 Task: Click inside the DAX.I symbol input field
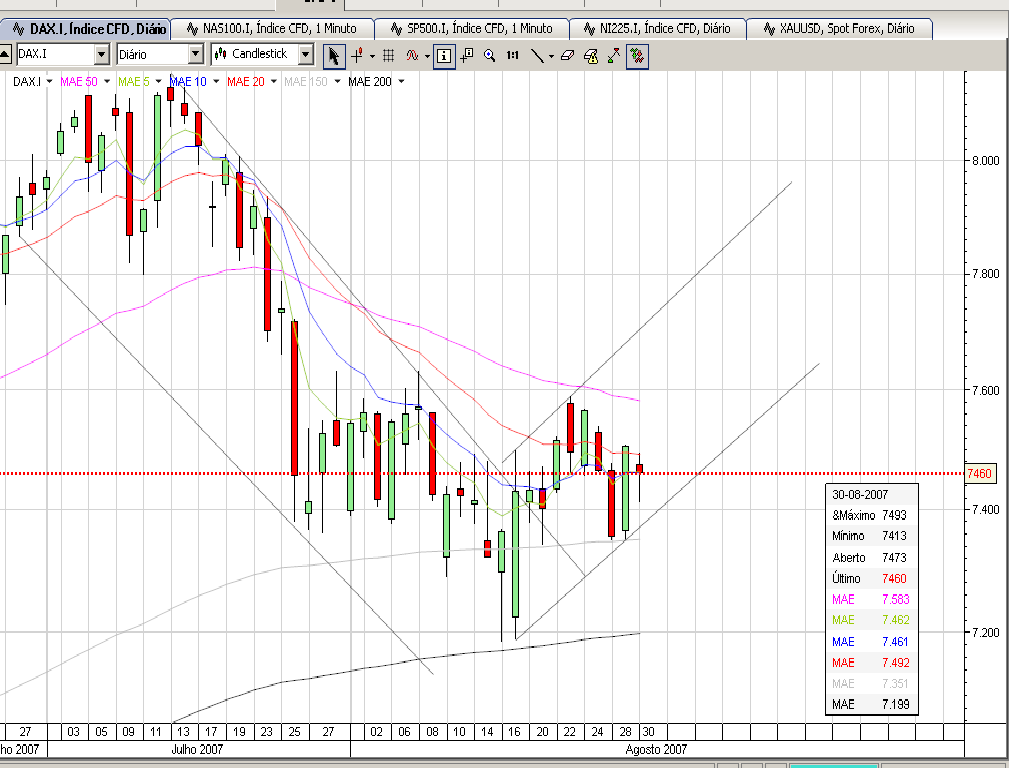tap(55, 54)
